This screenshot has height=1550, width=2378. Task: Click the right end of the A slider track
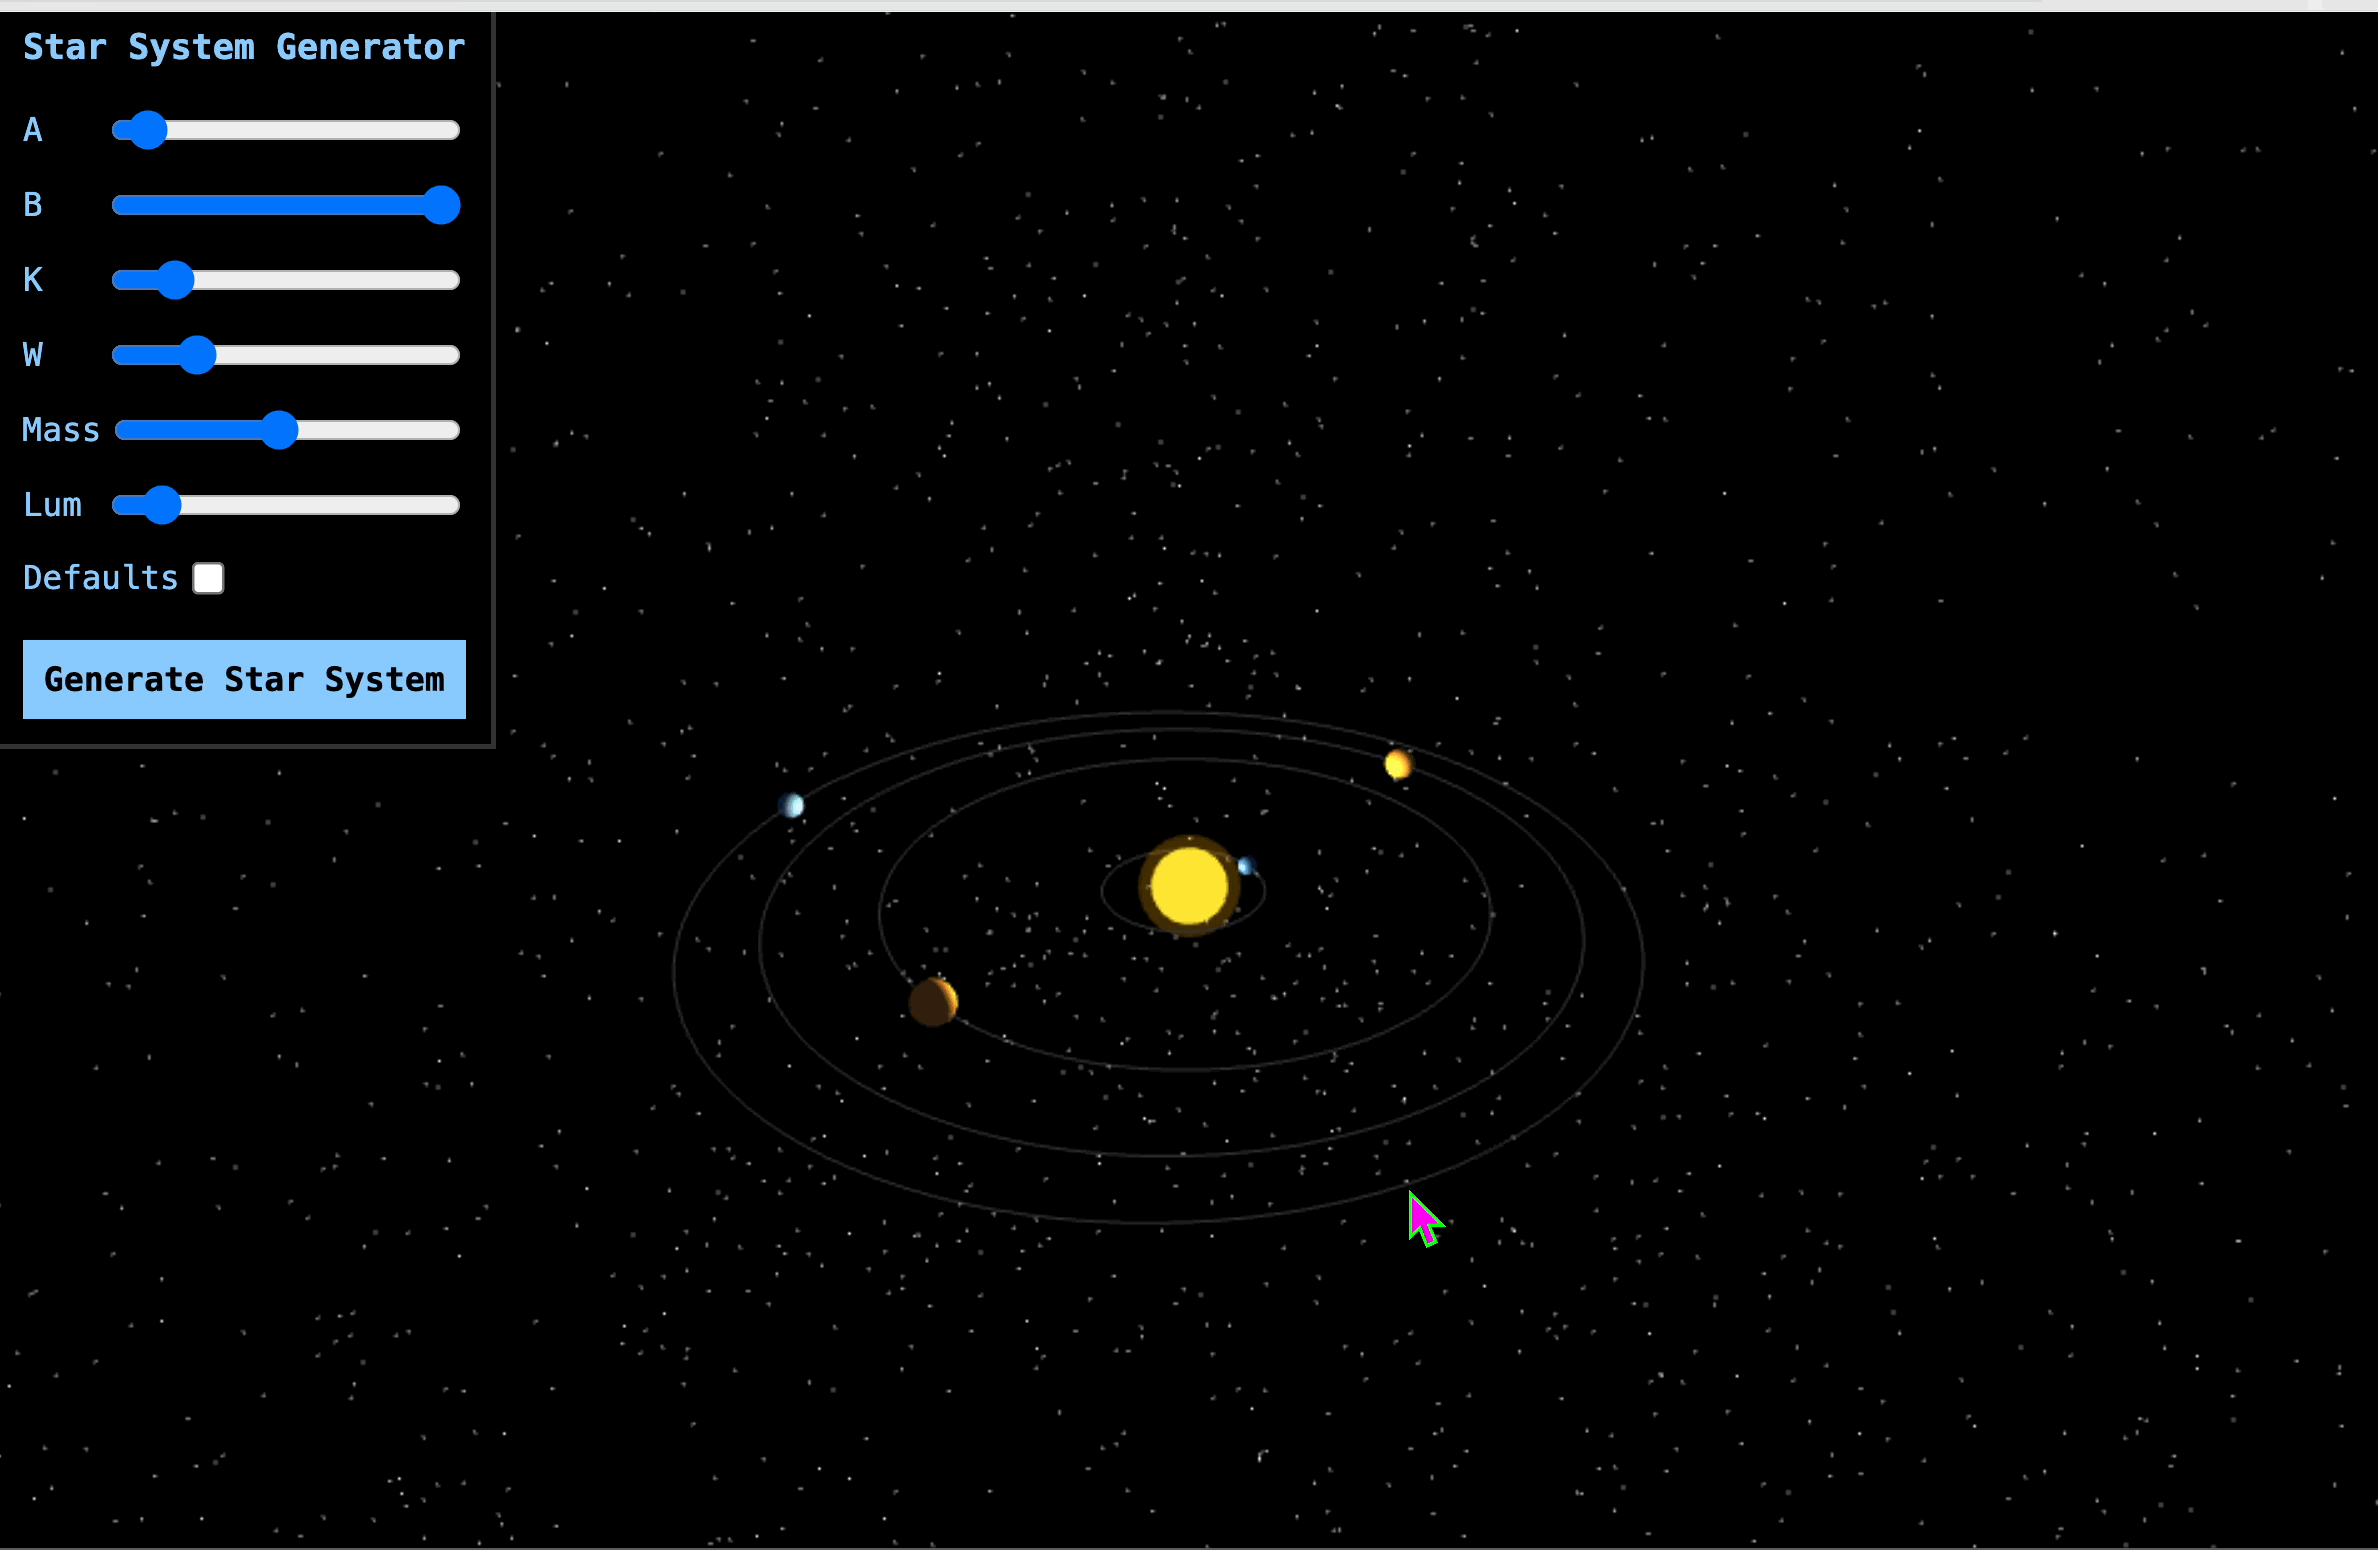(x=453, y=130)
